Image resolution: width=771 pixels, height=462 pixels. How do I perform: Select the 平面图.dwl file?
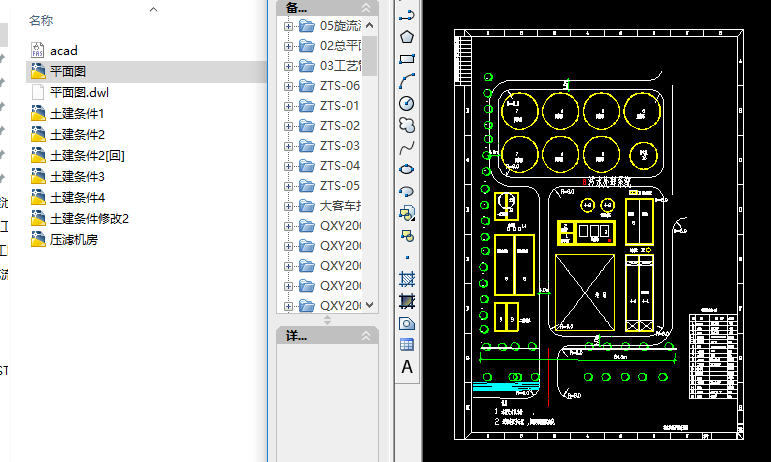79,92
